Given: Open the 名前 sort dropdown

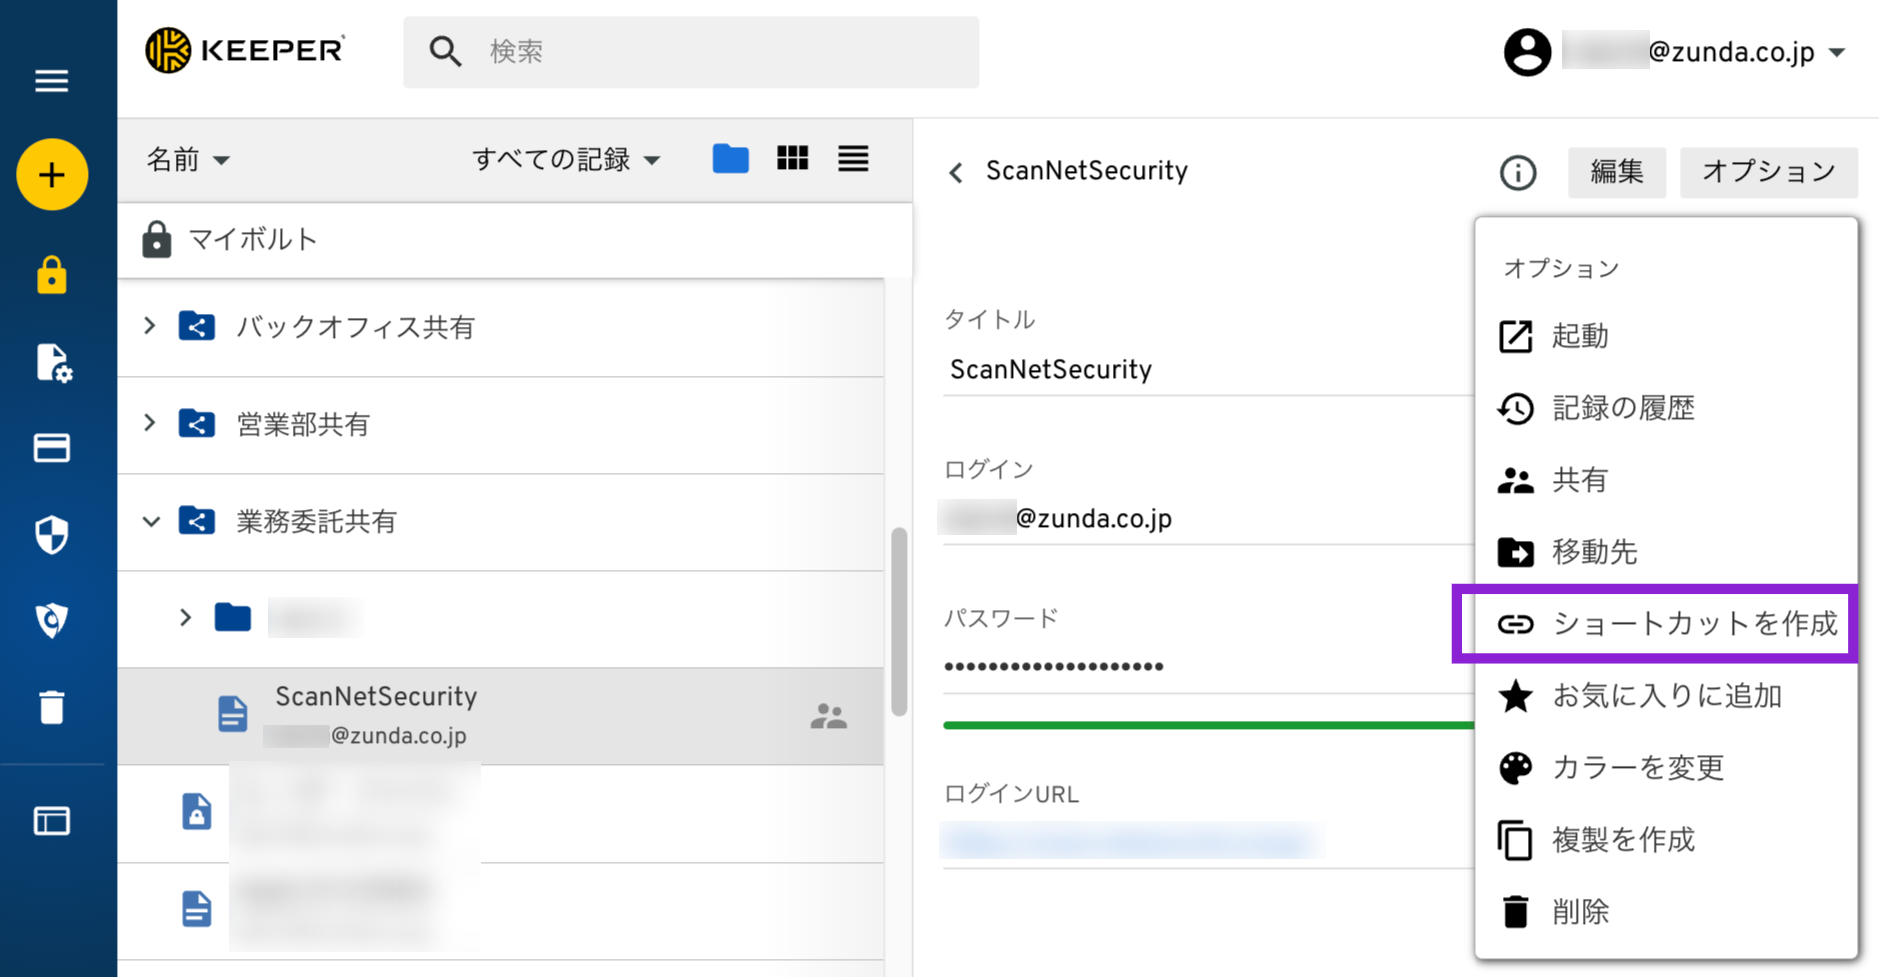Looking at the screenshot, I should pyautogui.click(x=188, y=160).
